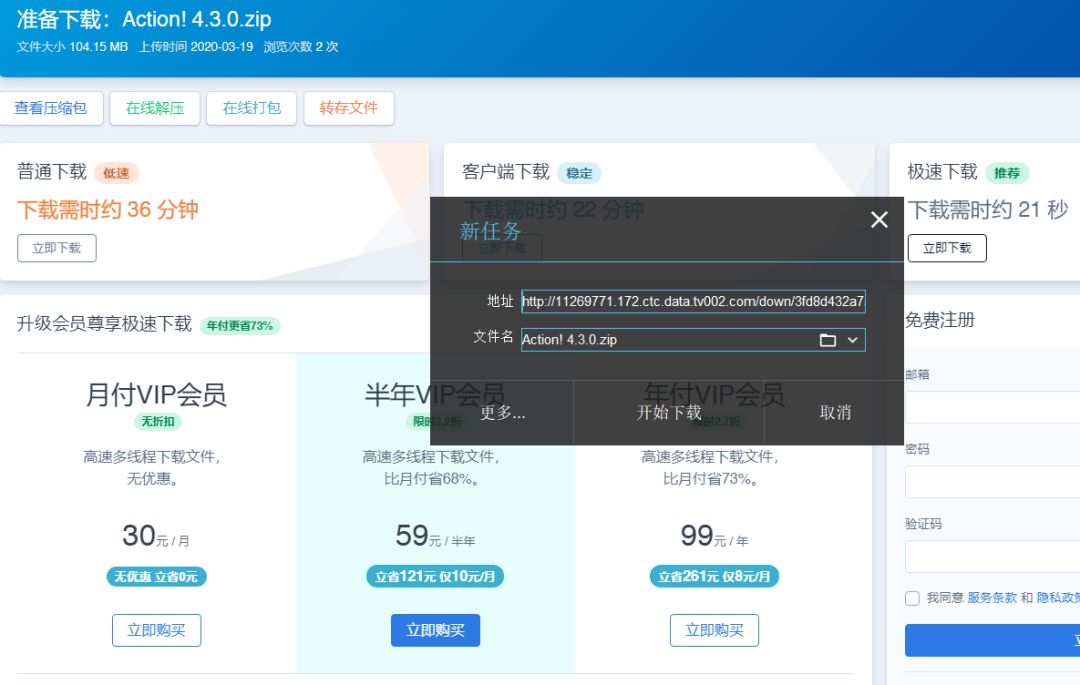Select 转存文件 option
The height and width of the screenshot is (685, 1080).
coord(349,108)
